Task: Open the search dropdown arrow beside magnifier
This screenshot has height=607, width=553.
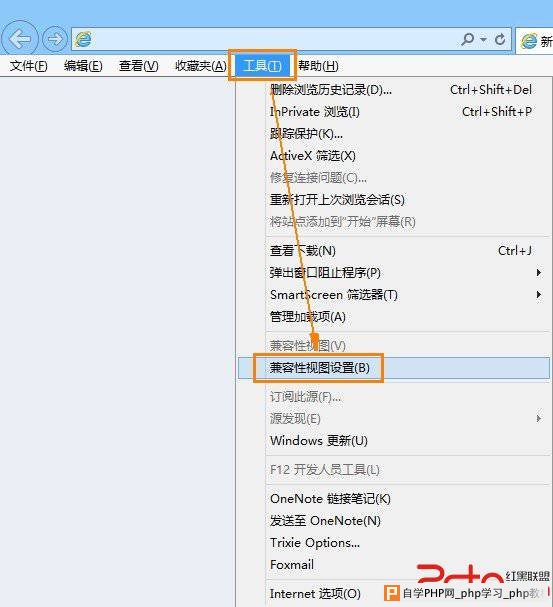Action: [x=483, y=39]
